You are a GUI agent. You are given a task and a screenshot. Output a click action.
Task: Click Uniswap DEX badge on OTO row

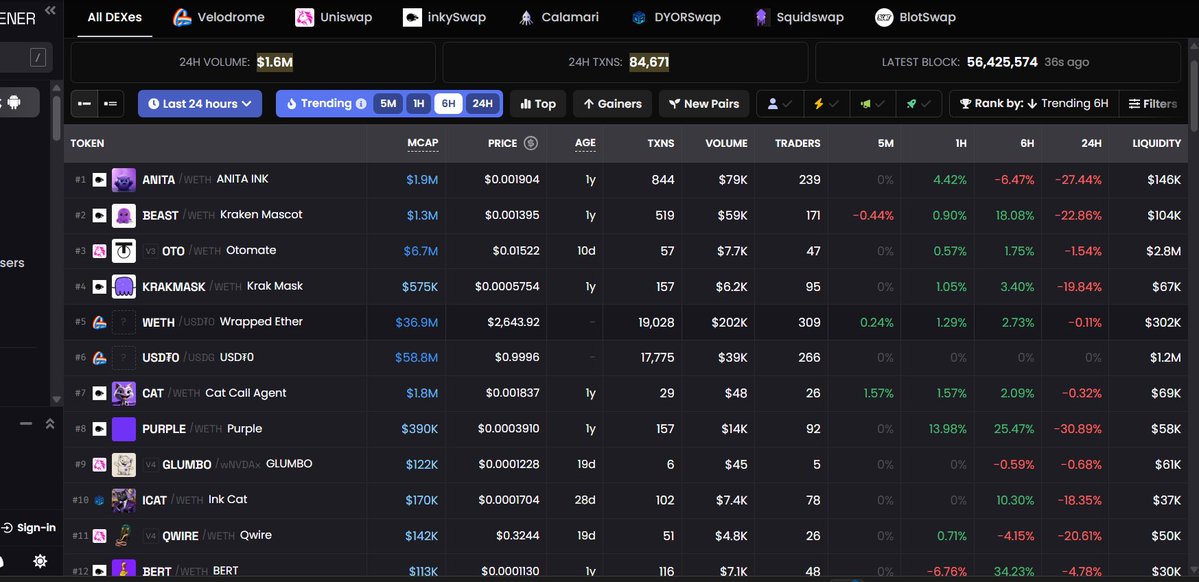point(99,251)
